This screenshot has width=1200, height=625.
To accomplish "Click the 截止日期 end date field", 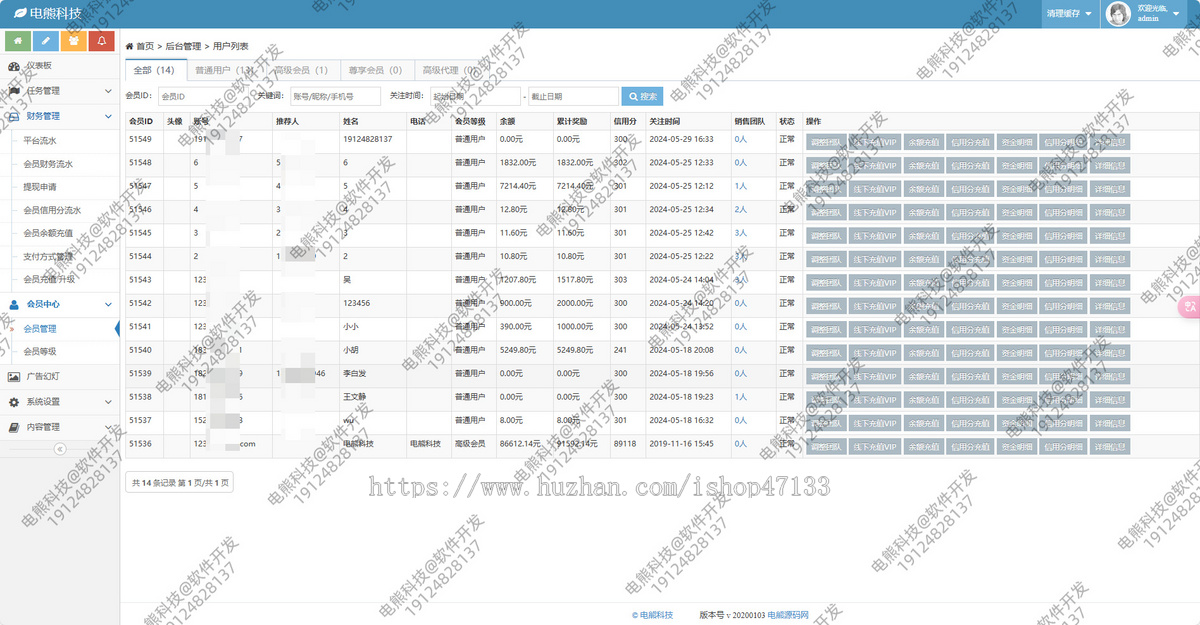I will coord(573,97).
